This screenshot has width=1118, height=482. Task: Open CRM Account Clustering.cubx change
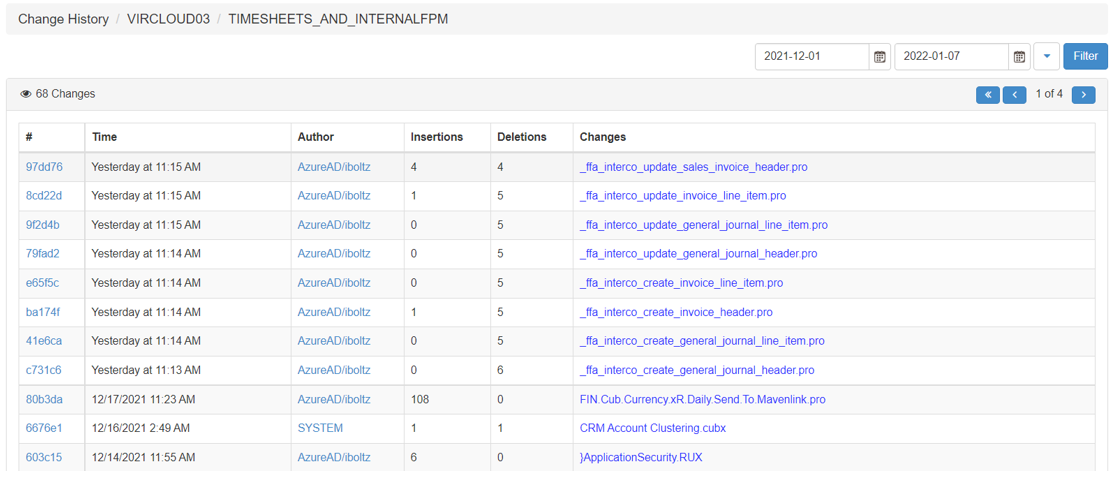(x=652, y=428)
